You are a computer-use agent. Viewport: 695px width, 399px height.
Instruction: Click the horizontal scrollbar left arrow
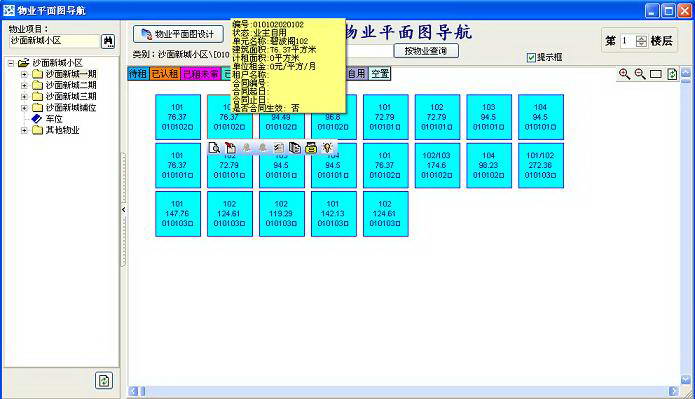click(x=133, y=391)
